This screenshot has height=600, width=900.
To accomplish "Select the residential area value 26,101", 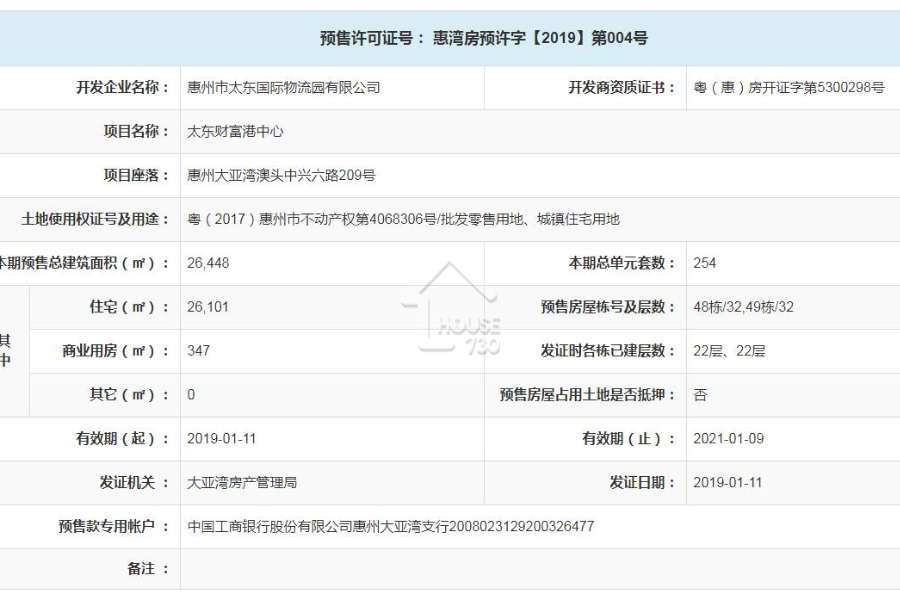I will (208, 307).
